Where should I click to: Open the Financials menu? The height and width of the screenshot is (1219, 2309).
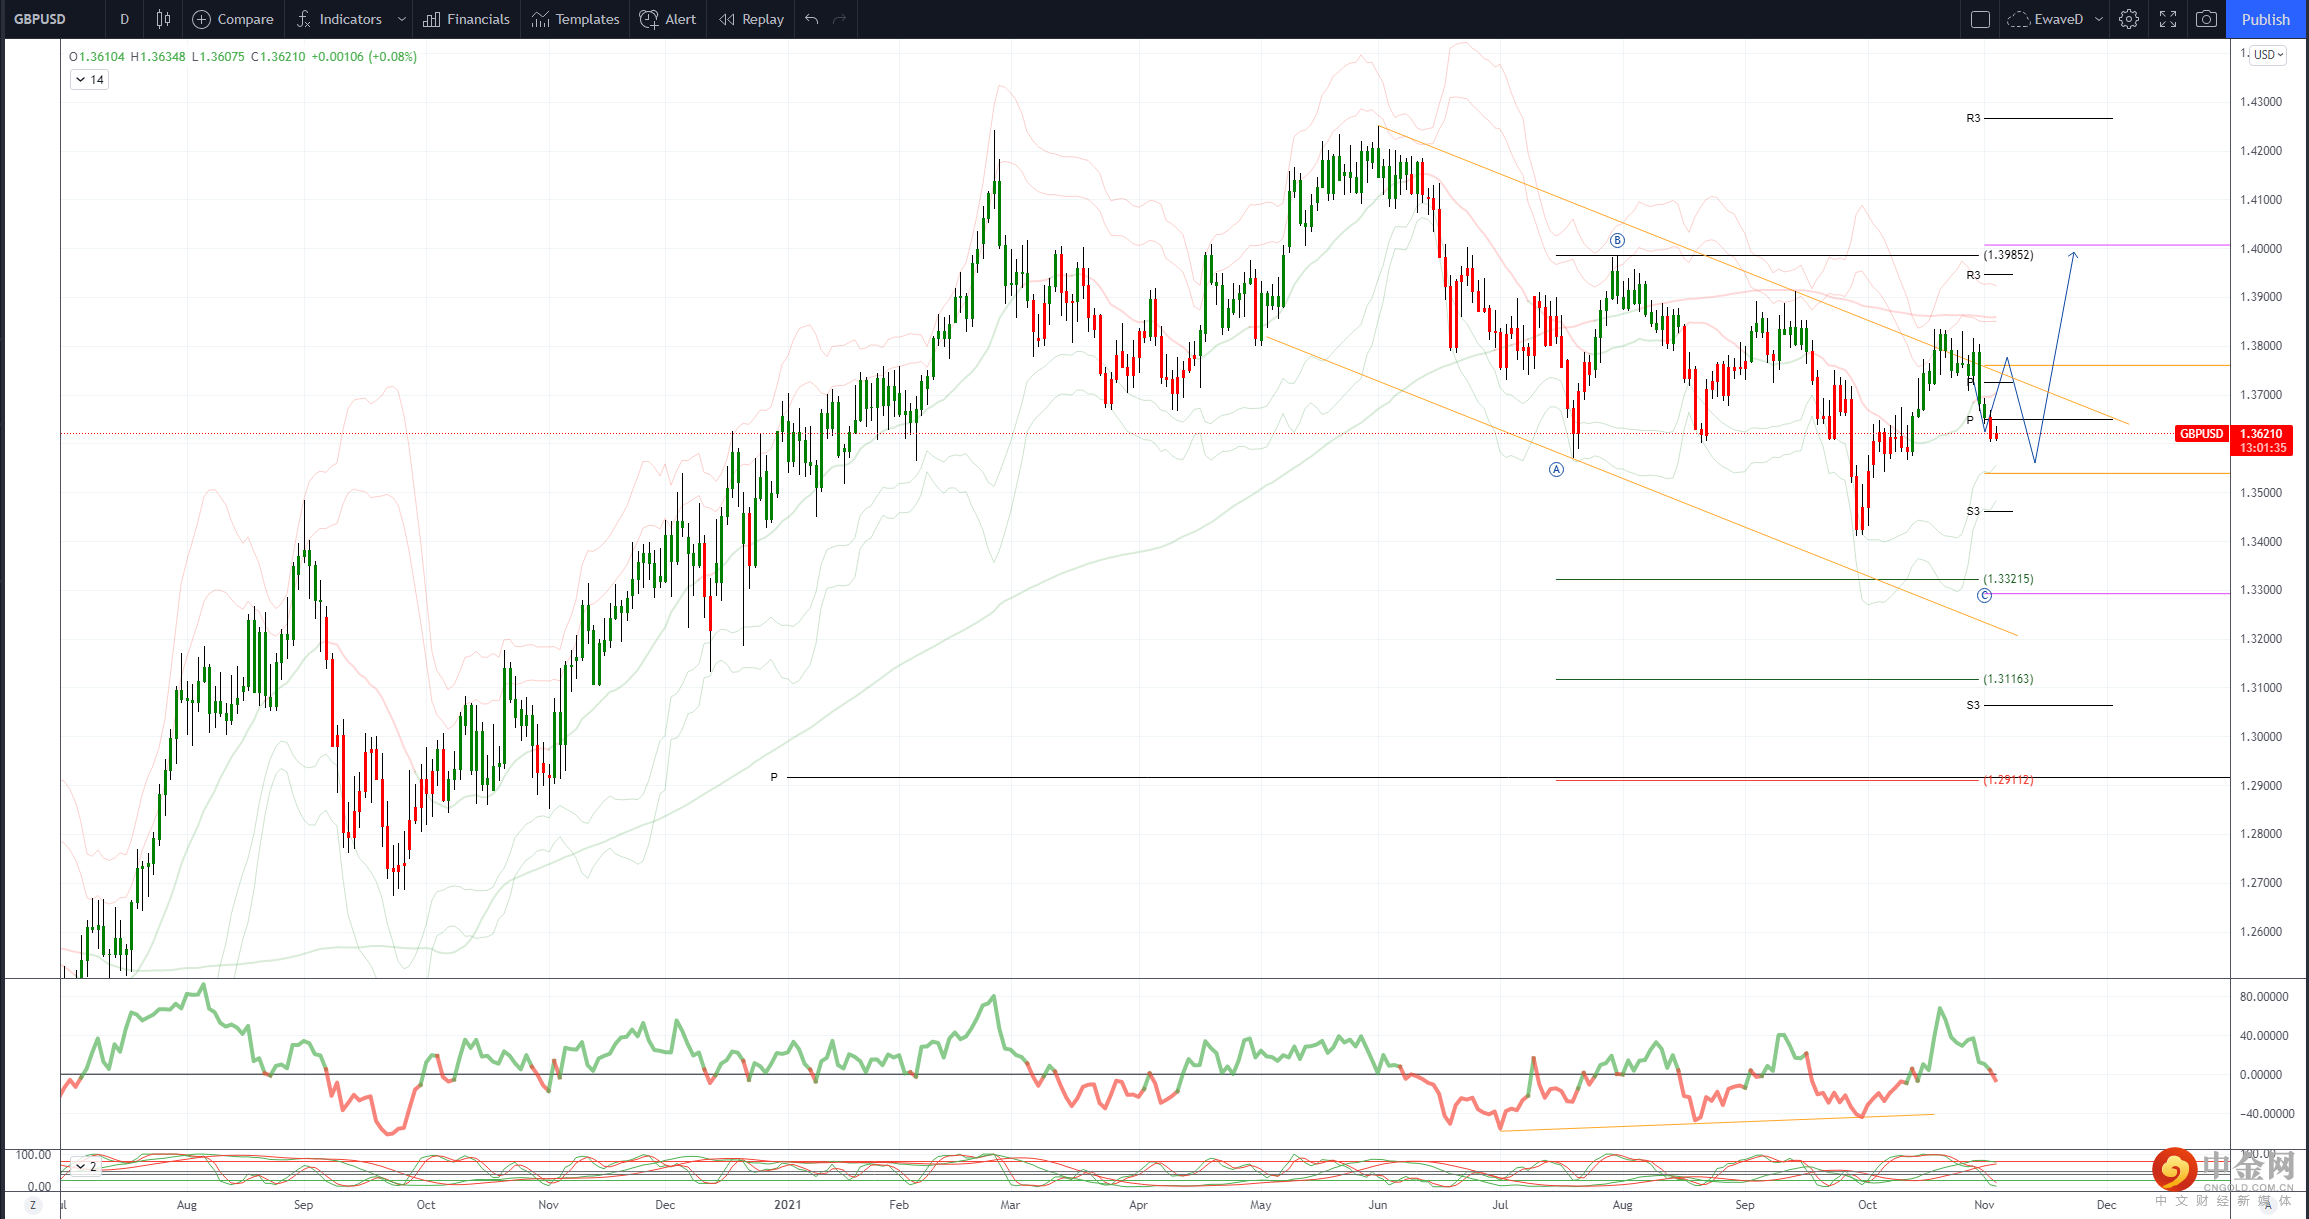[466, 19]
